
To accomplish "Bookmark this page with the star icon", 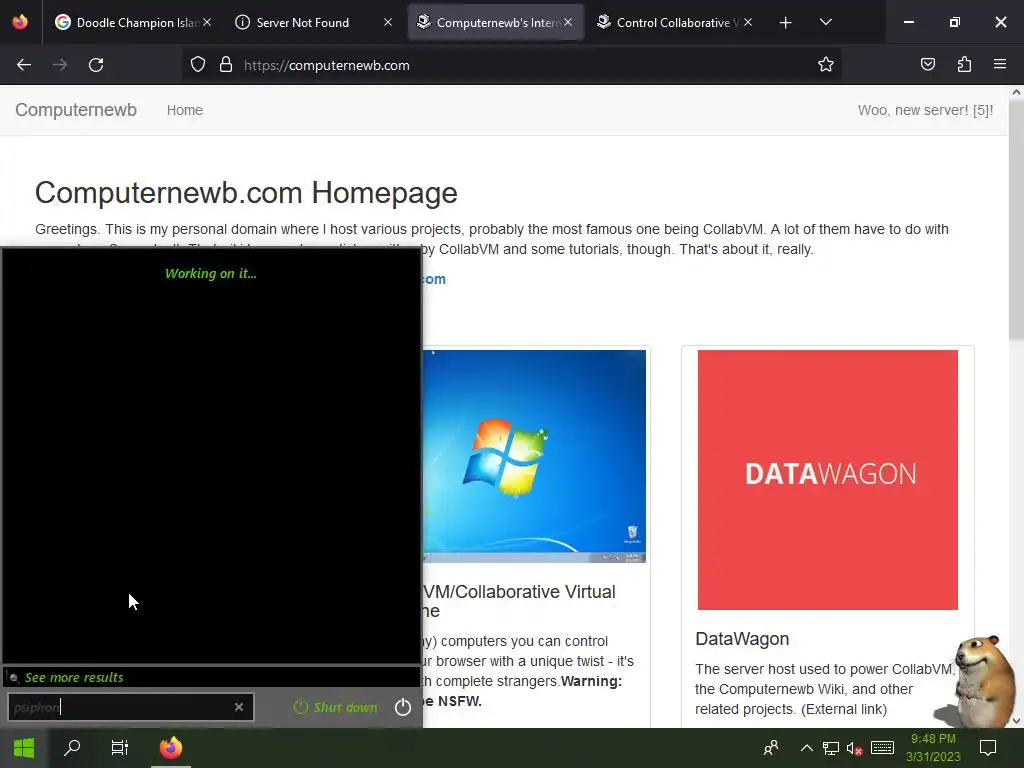I will (825, 65).
